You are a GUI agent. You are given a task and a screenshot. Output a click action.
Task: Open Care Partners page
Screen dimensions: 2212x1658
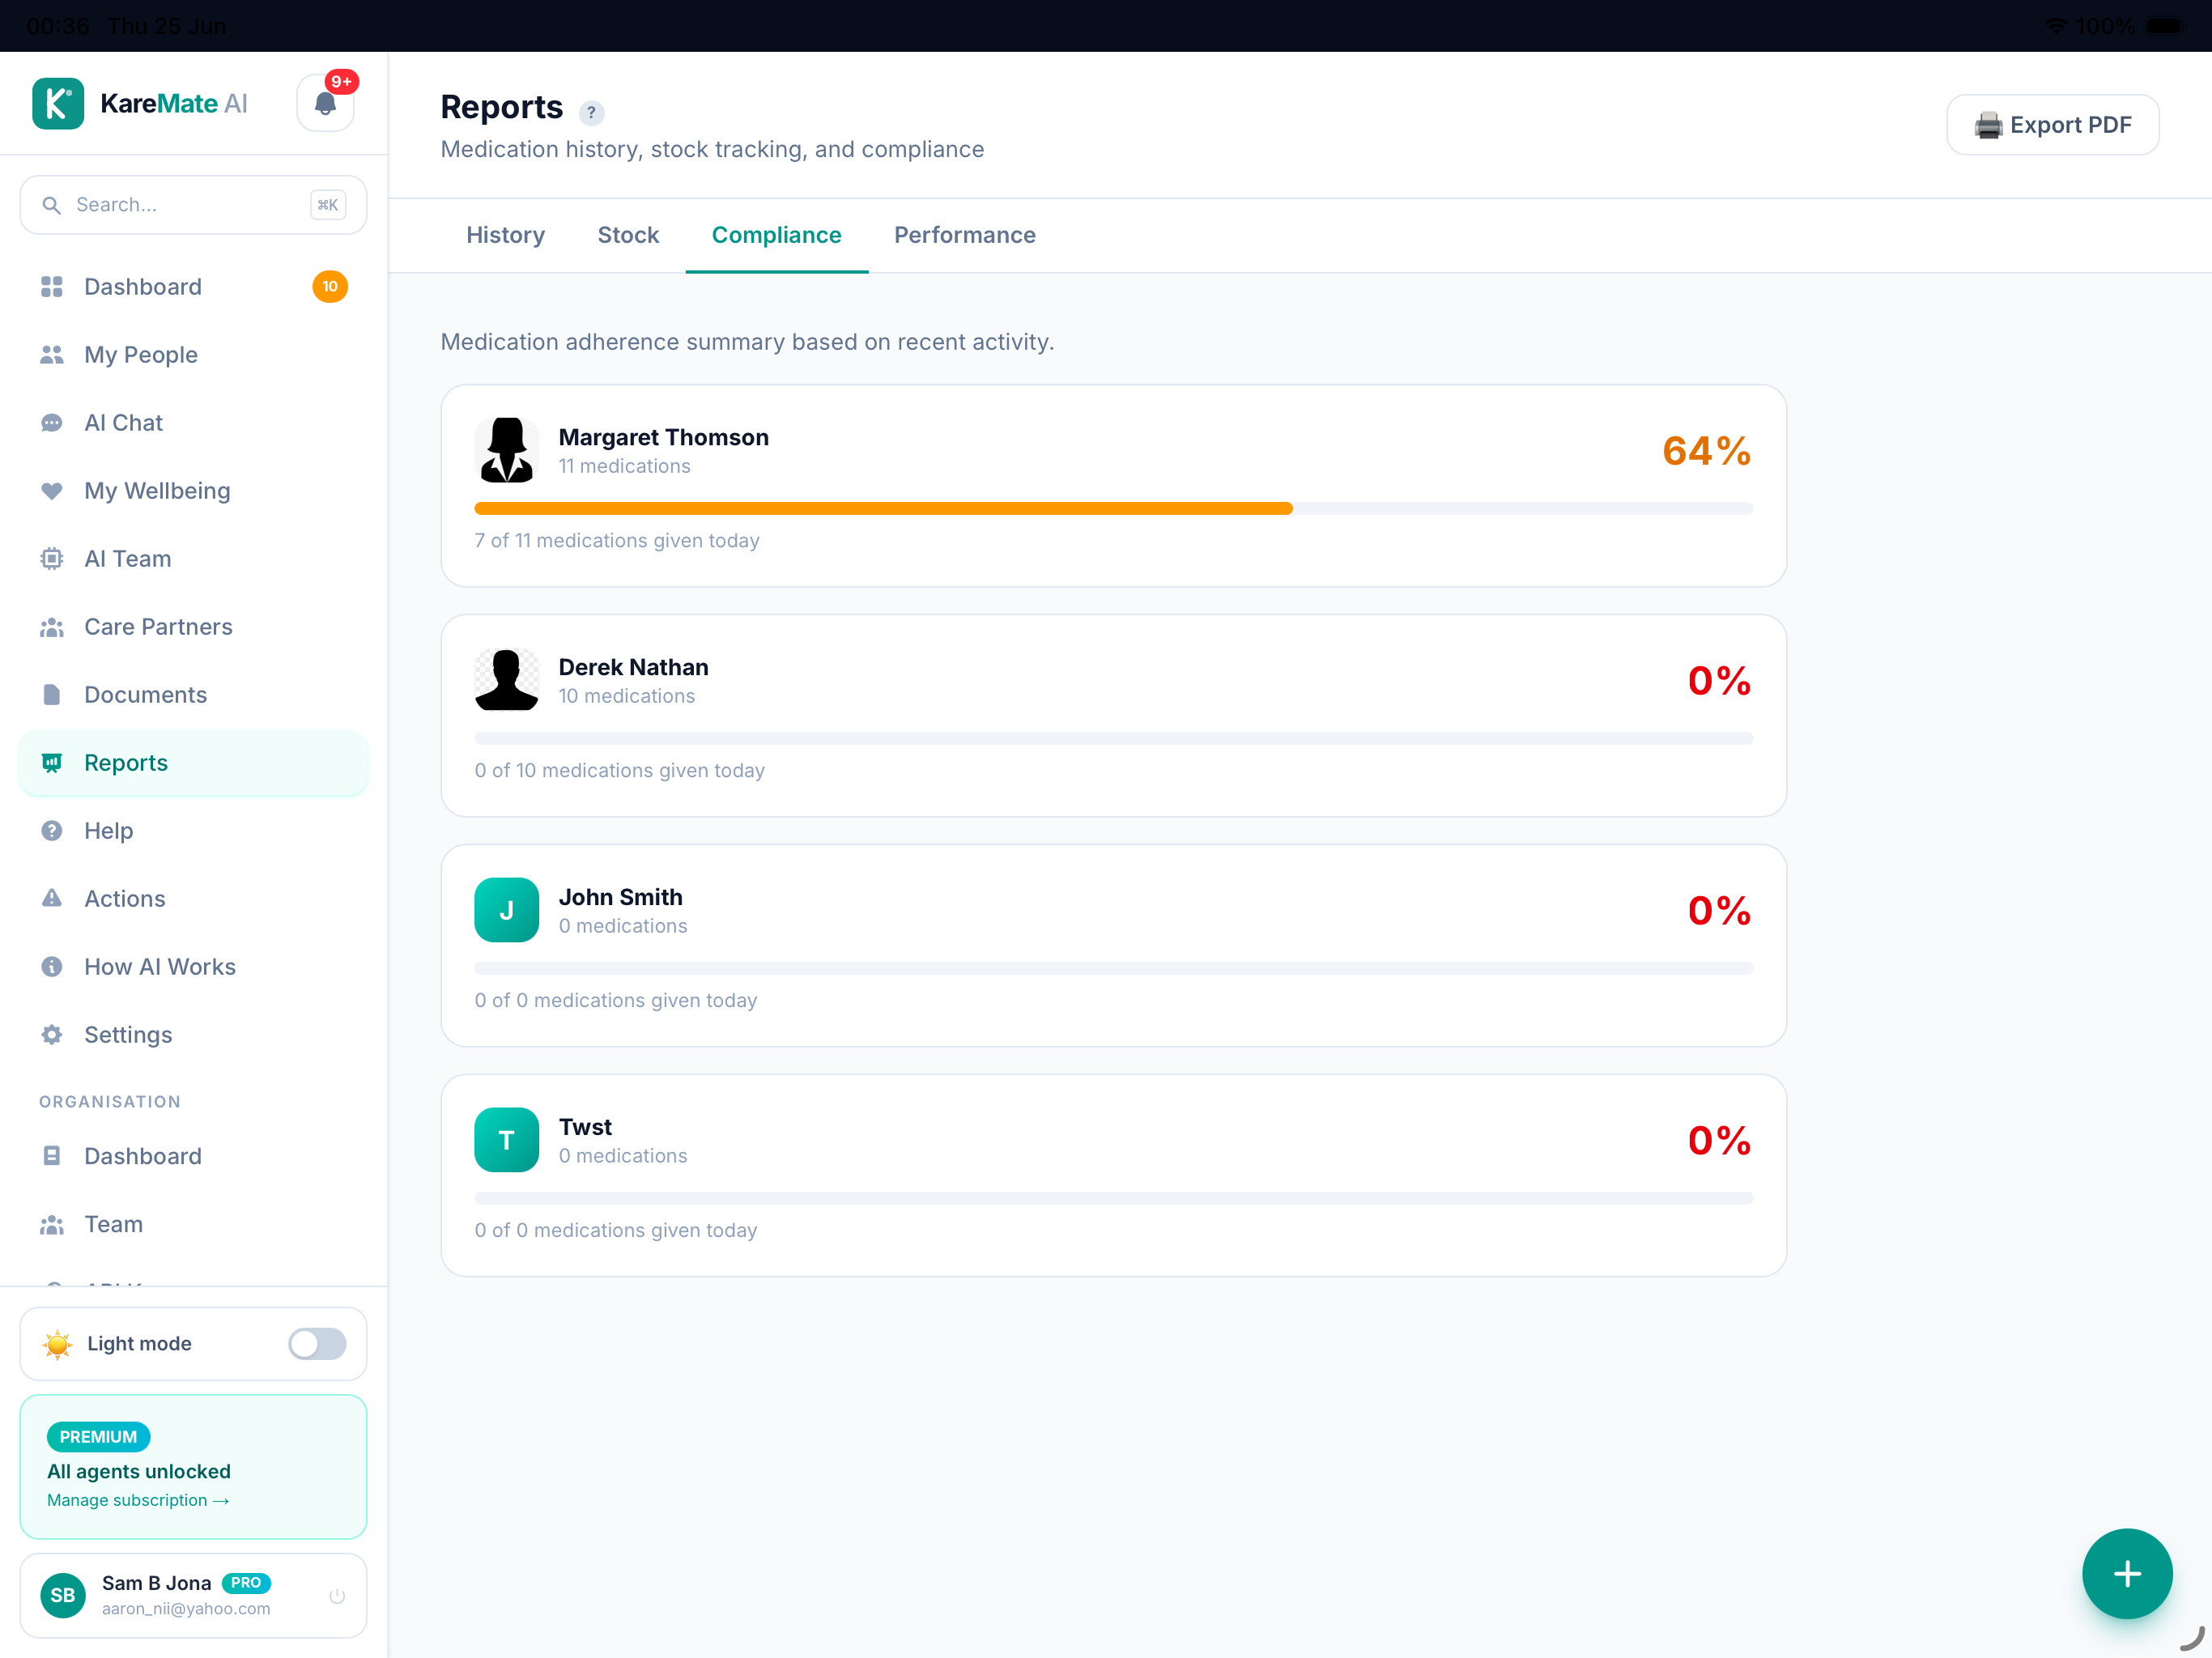pyautogui.click(x=194, y=627)
